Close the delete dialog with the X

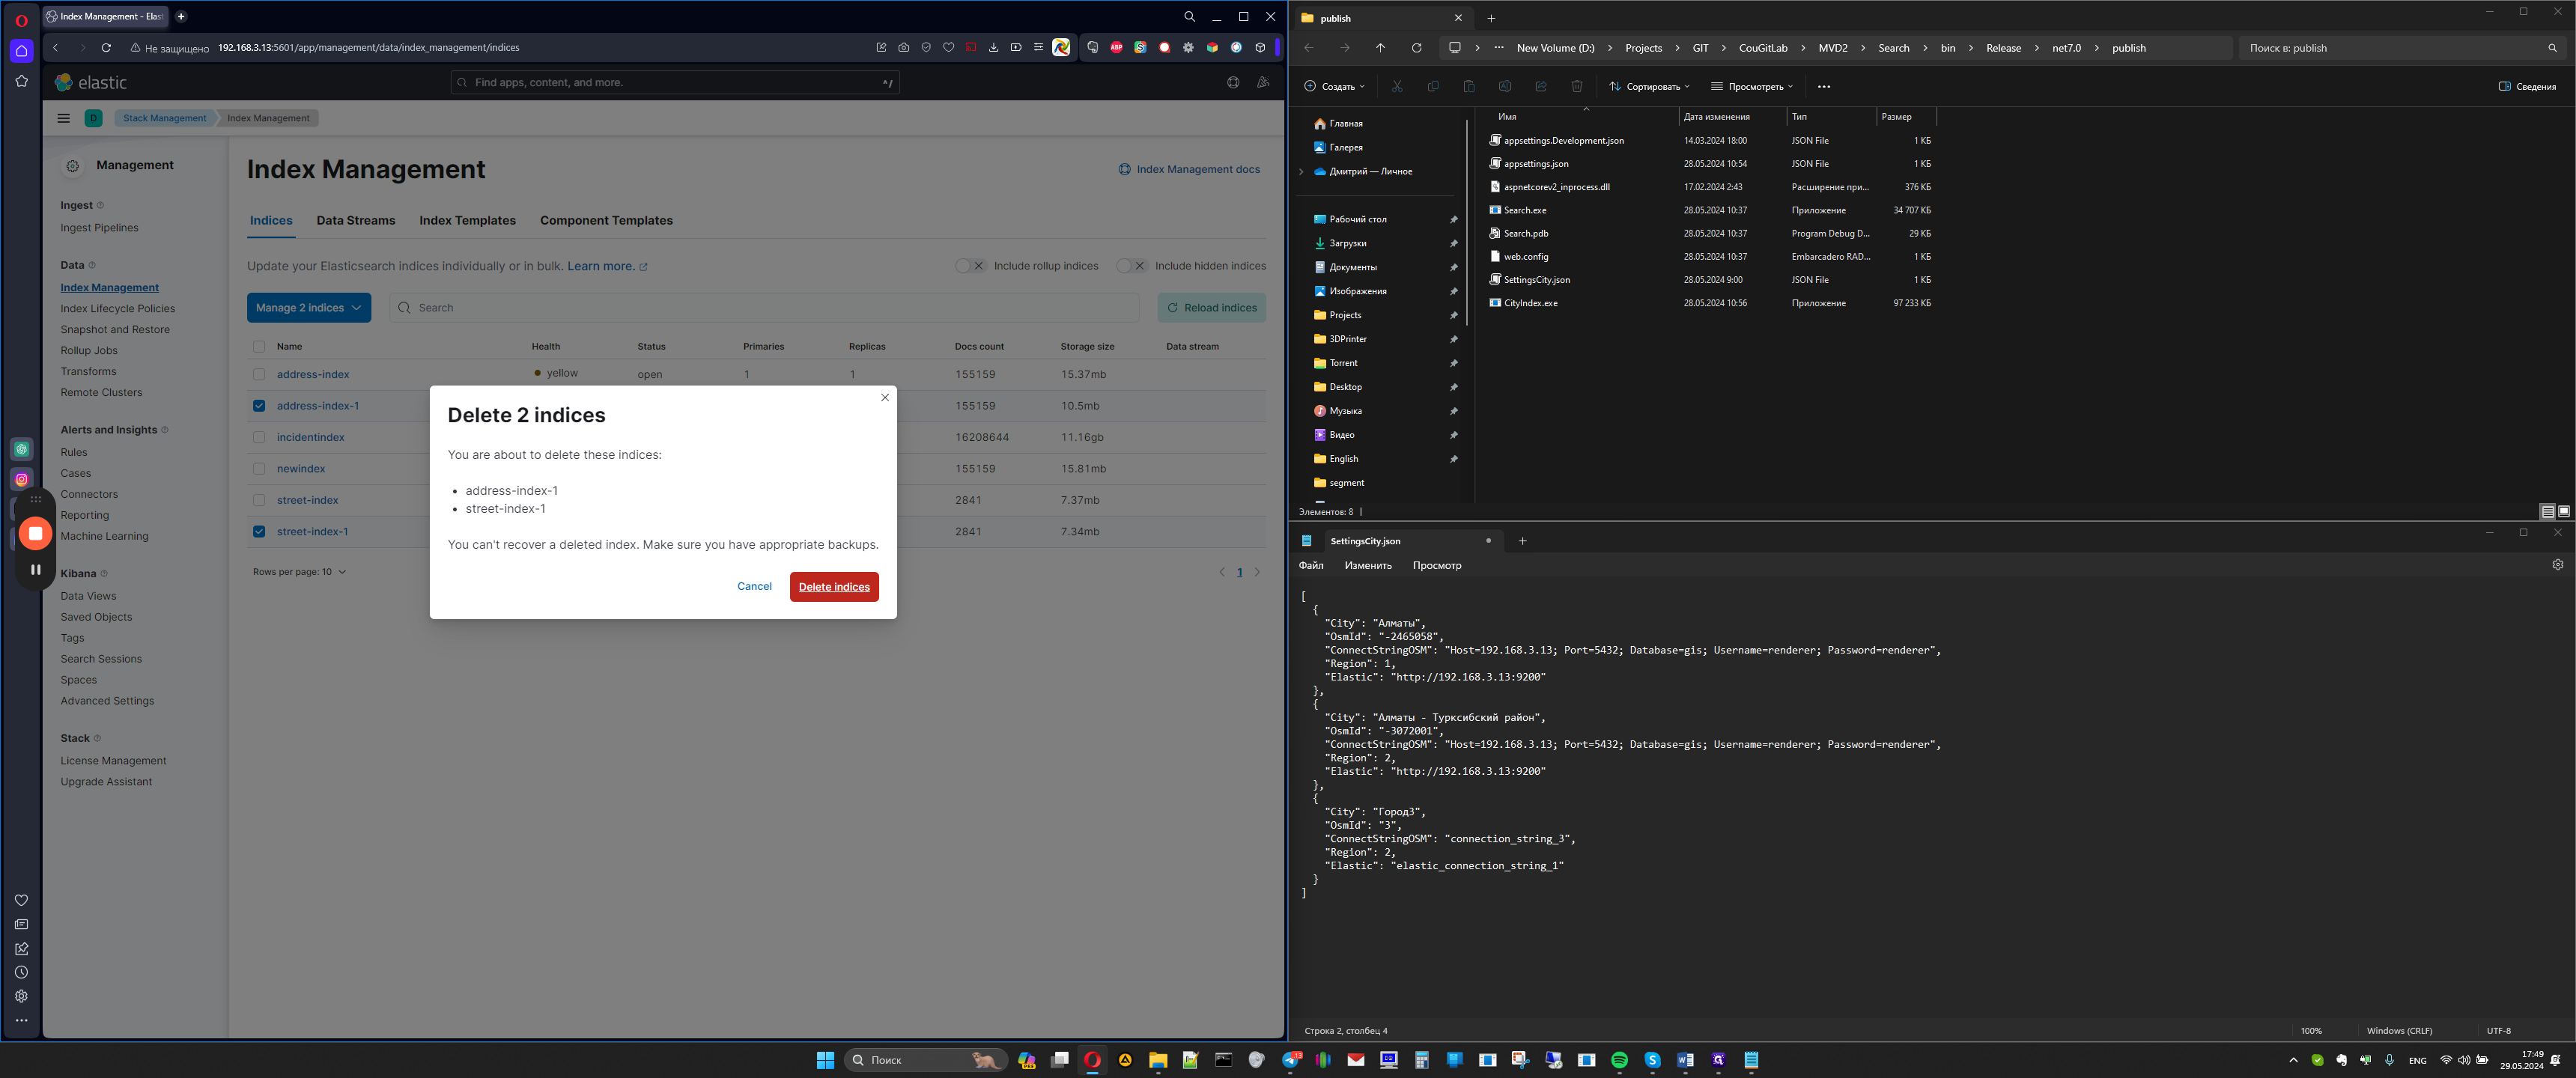click(x=885, y=398)
